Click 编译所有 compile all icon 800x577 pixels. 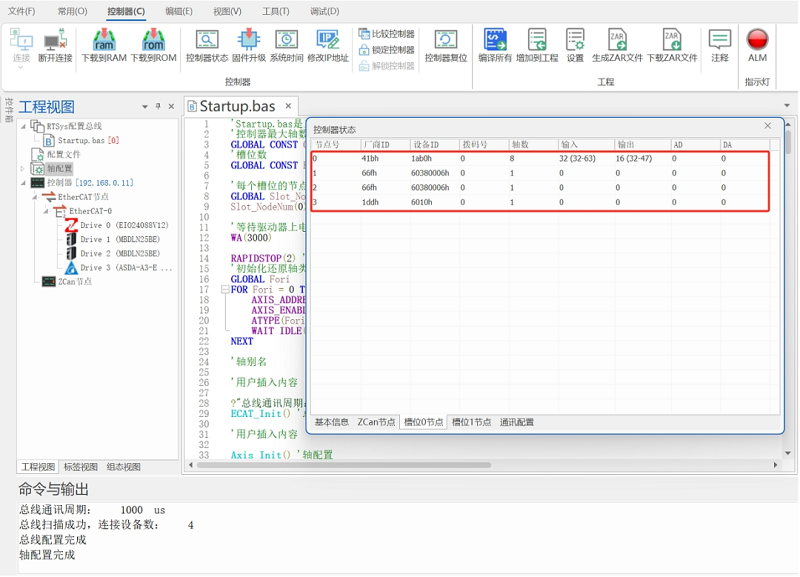[494, 45]
